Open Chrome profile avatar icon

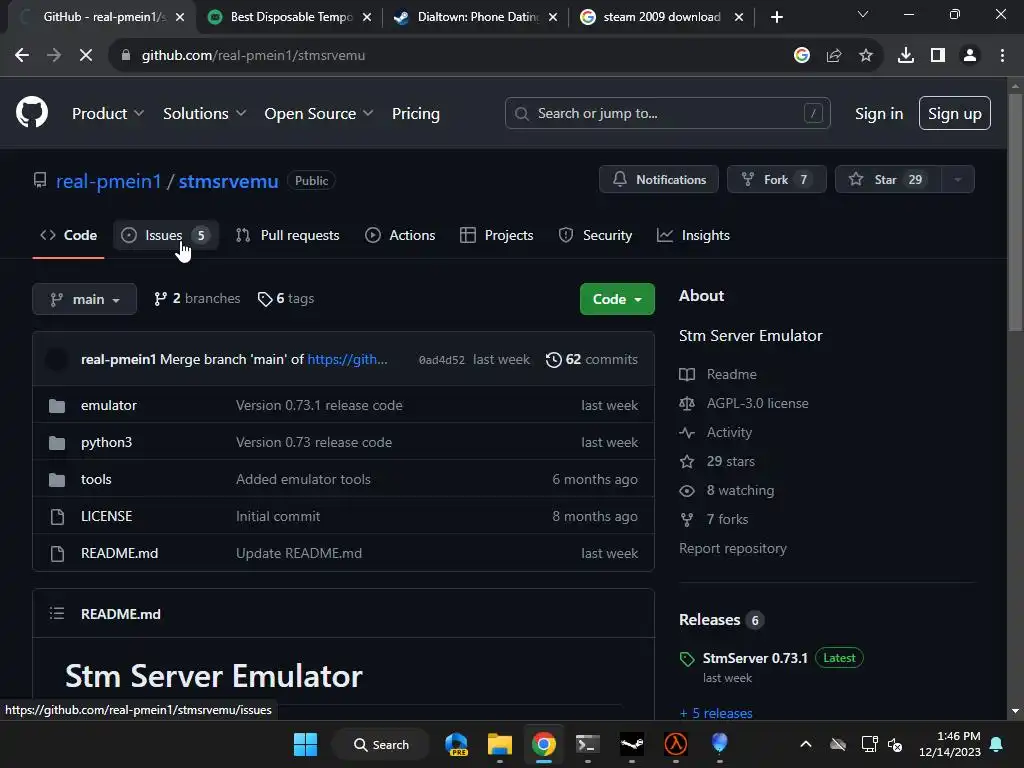(970, 56)
